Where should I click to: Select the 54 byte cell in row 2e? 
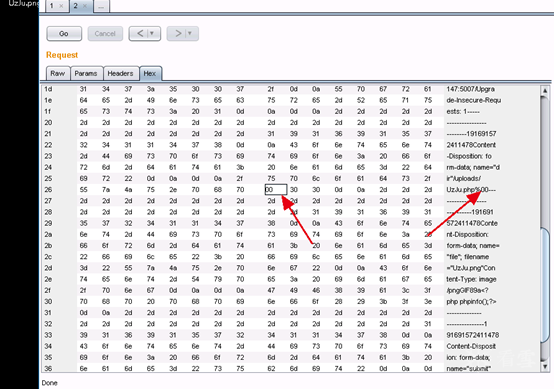pyautogui.click(x=195, y=279)
